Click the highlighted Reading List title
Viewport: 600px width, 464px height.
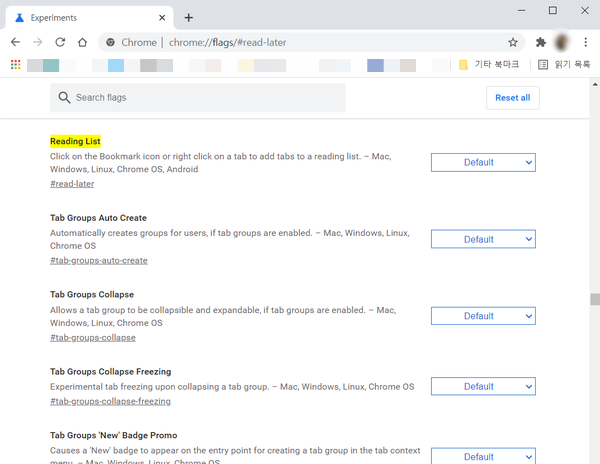coord(75,141)
